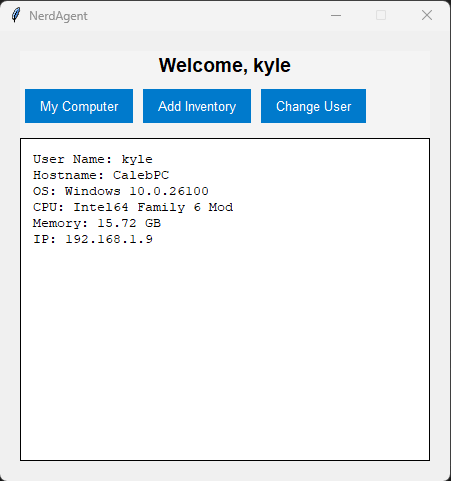
Task: Select the 'Hostname: CalebPC' line
Action: 101,175
